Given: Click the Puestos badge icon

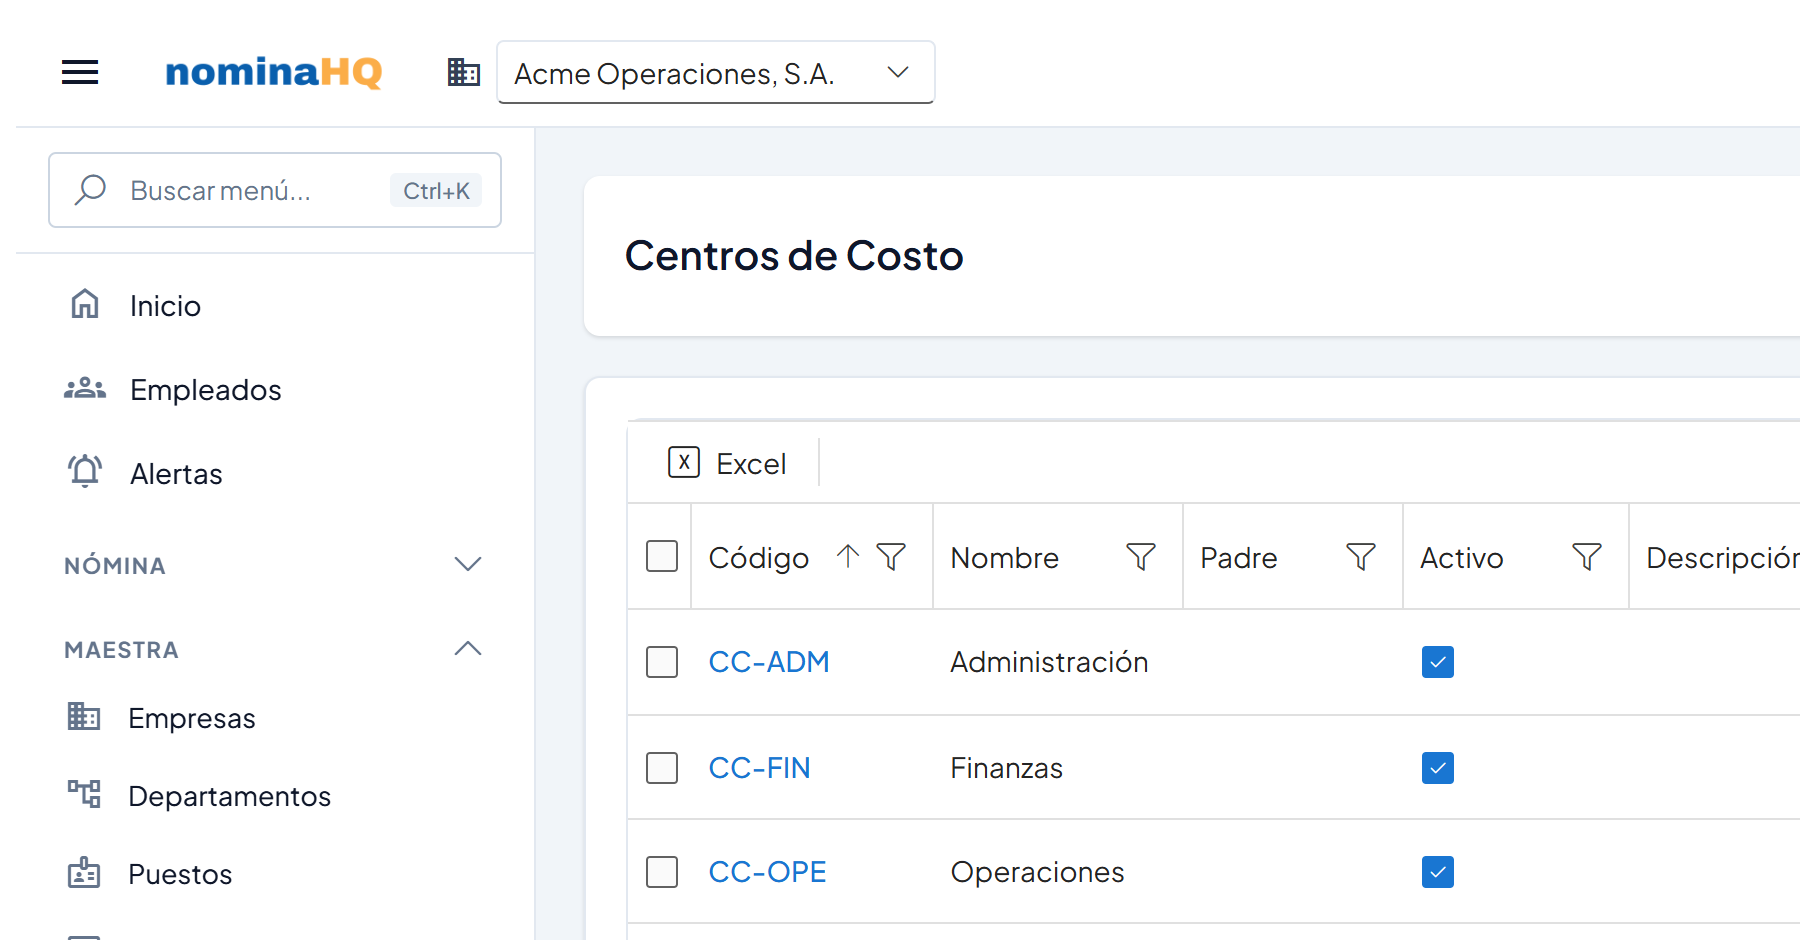Looking at the screenshot, I should point(84,872).
